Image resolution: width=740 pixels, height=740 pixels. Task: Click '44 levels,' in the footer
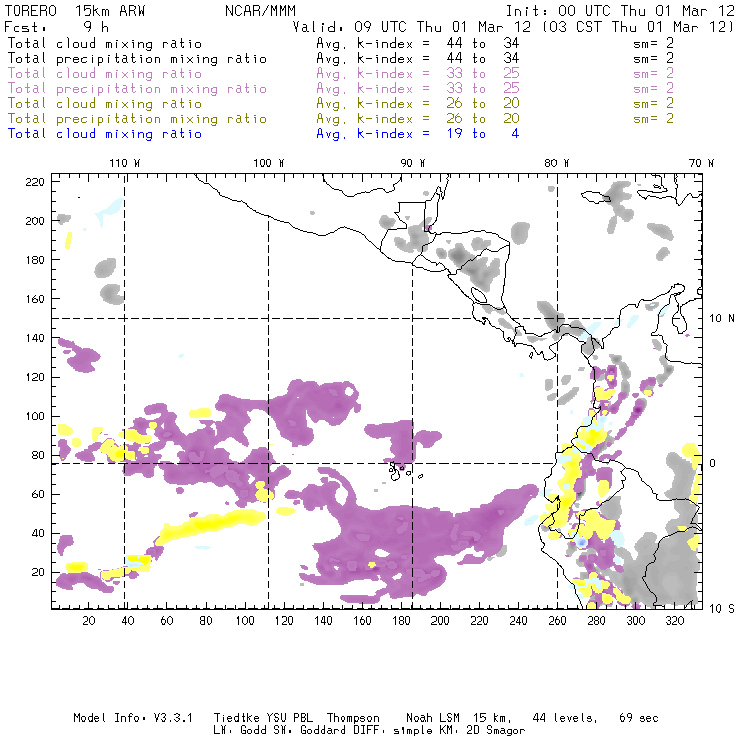tap(565, 718)
